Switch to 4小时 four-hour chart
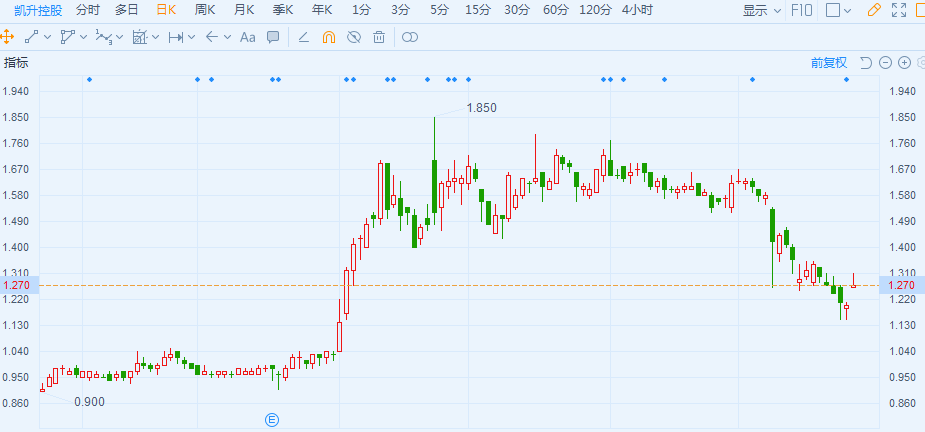925x432 pixels. pos(637,9)
